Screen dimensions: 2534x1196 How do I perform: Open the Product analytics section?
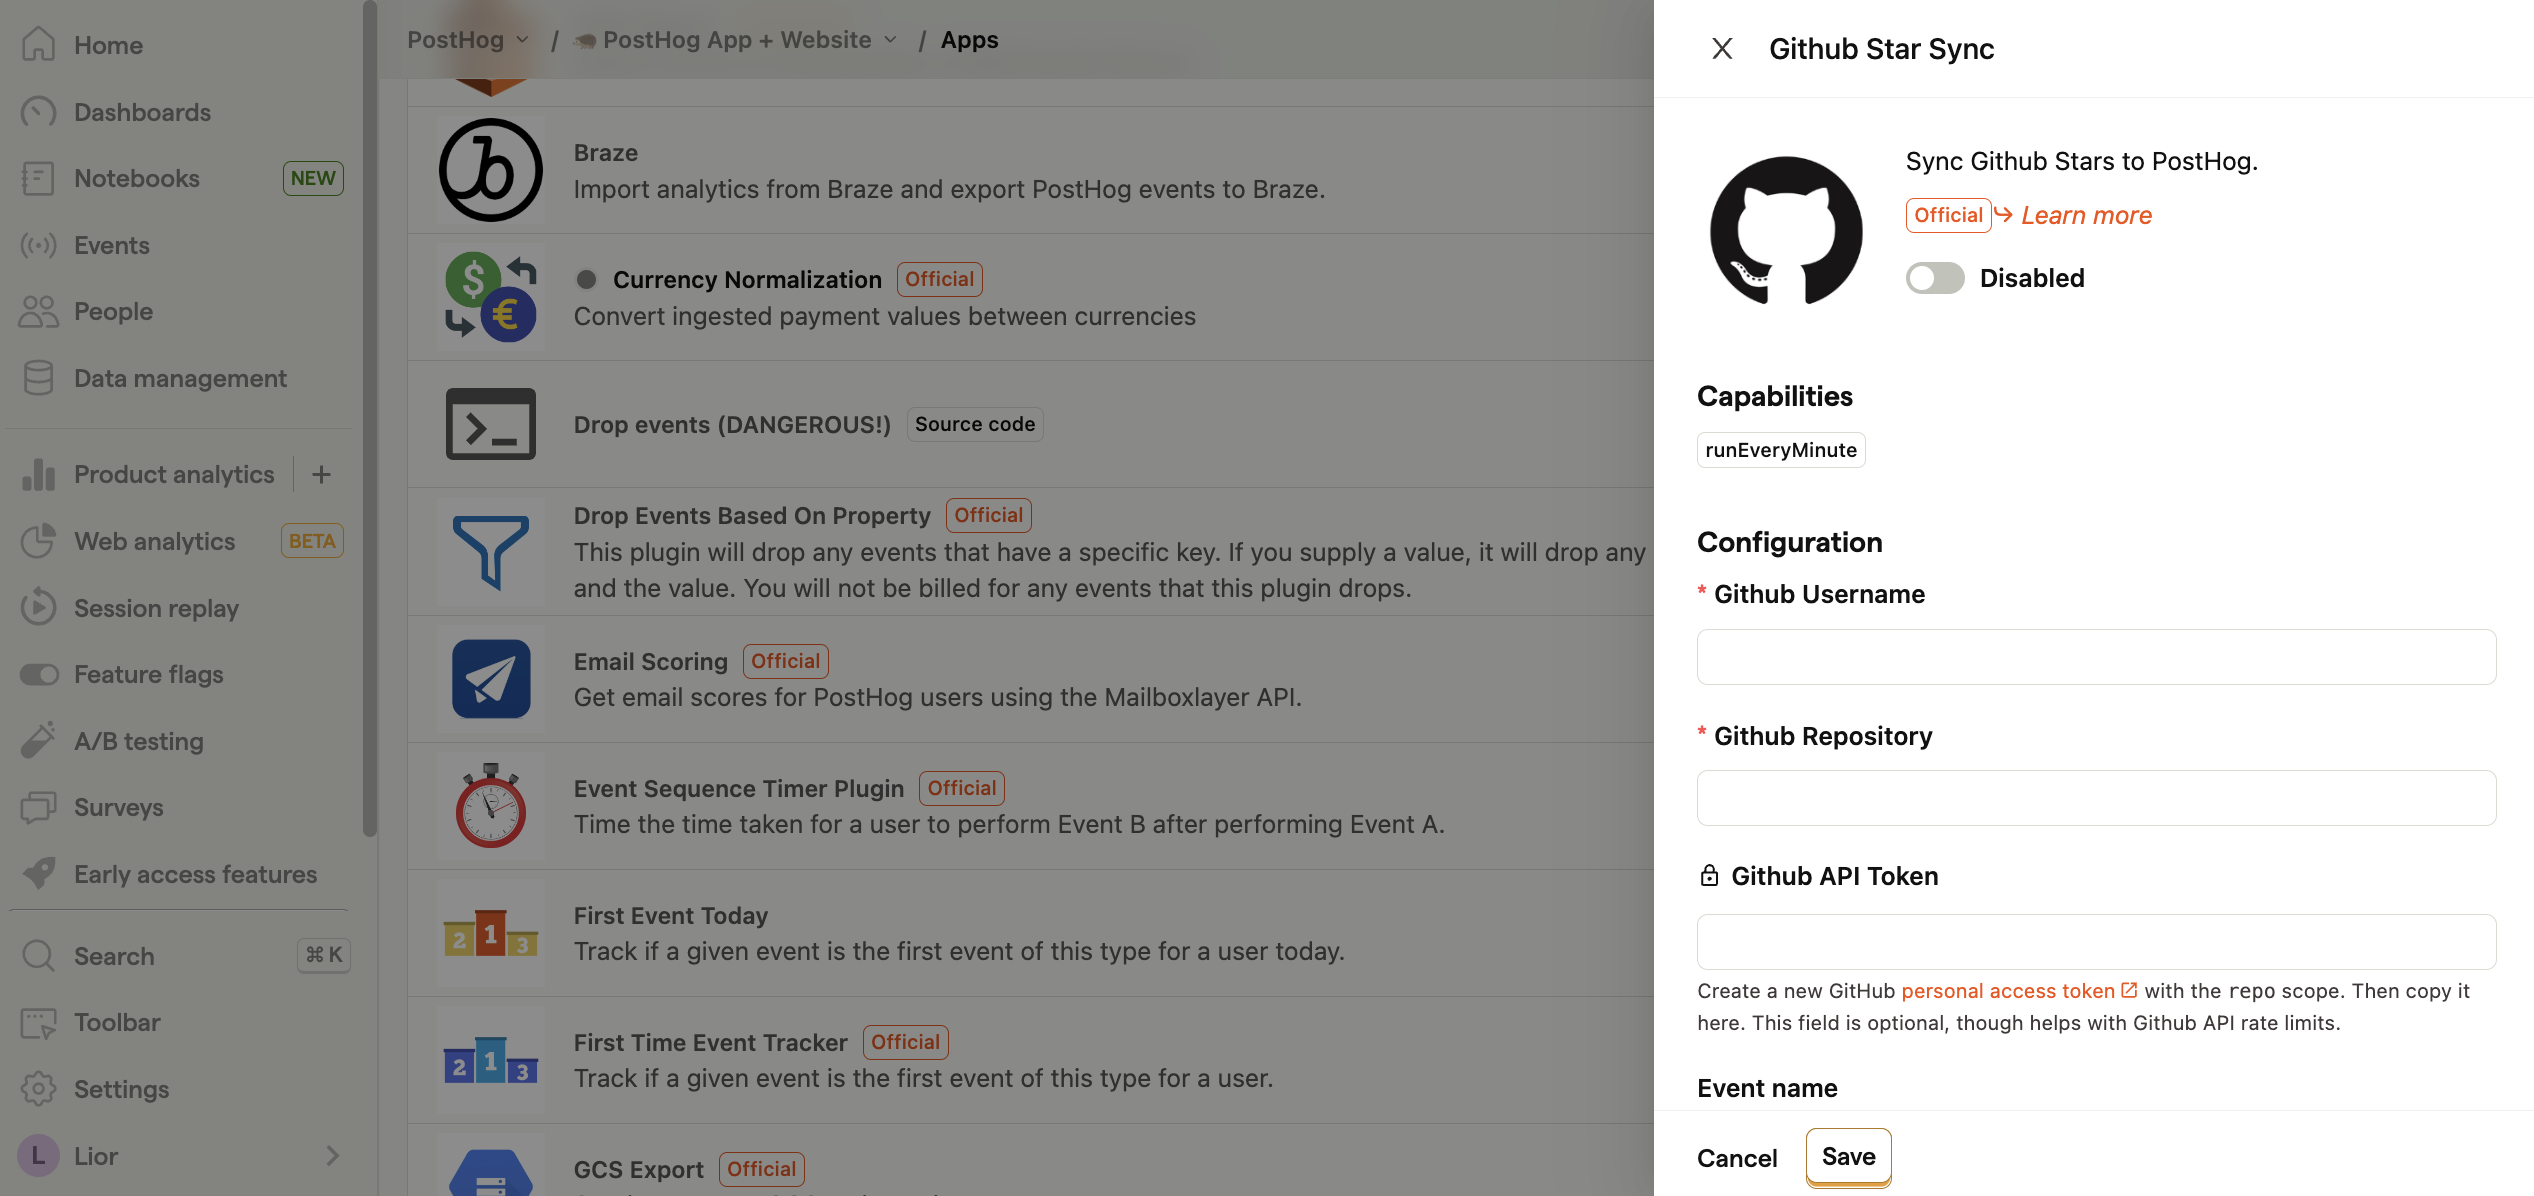coord(173,475)
